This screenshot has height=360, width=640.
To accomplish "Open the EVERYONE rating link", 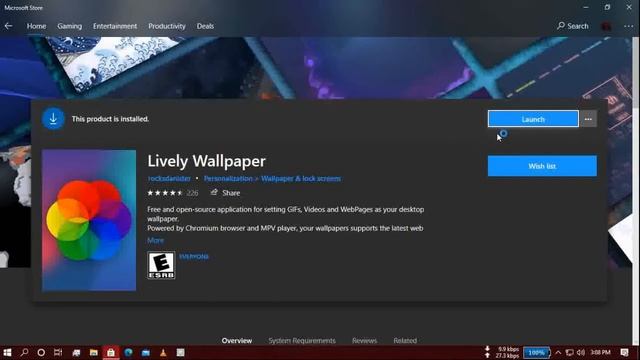I will (194, 257).
